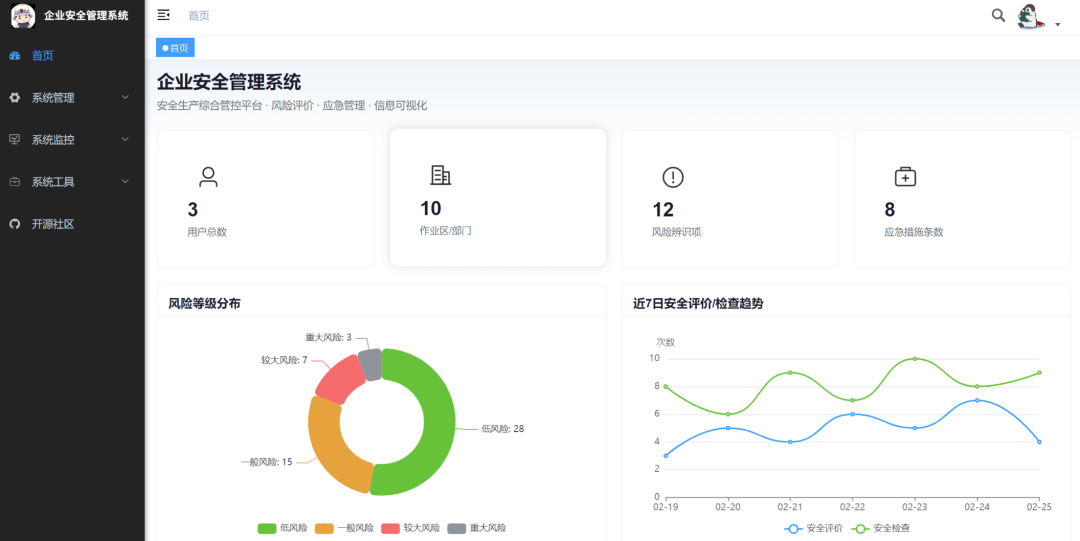
Task: Click the first-aid kit icon on 应急措施条数 card
Action: tap(905, 177)
